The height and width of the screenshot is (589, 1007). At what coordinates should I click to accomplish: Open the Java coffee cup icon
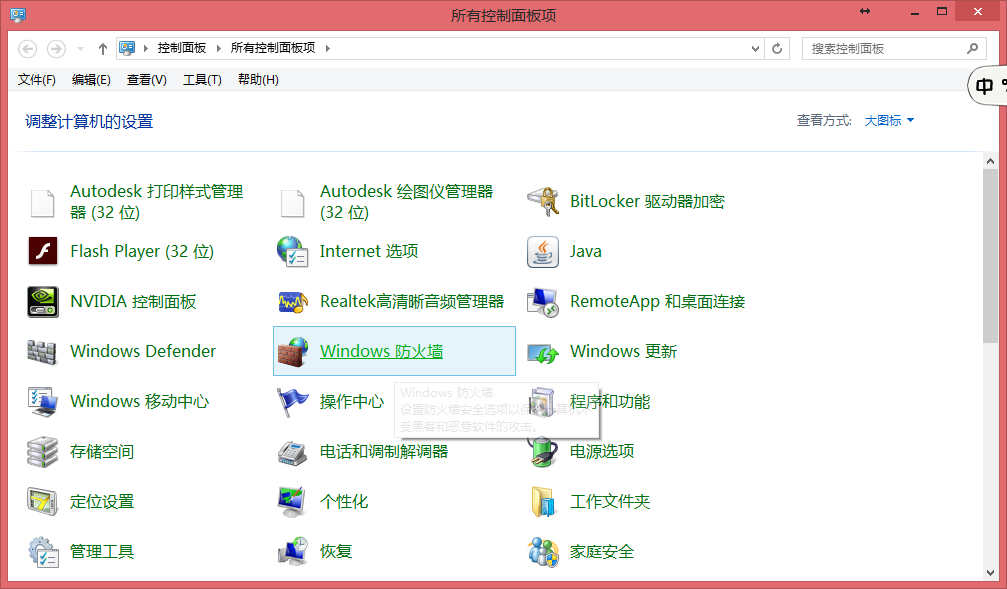(x=543, y=251)
